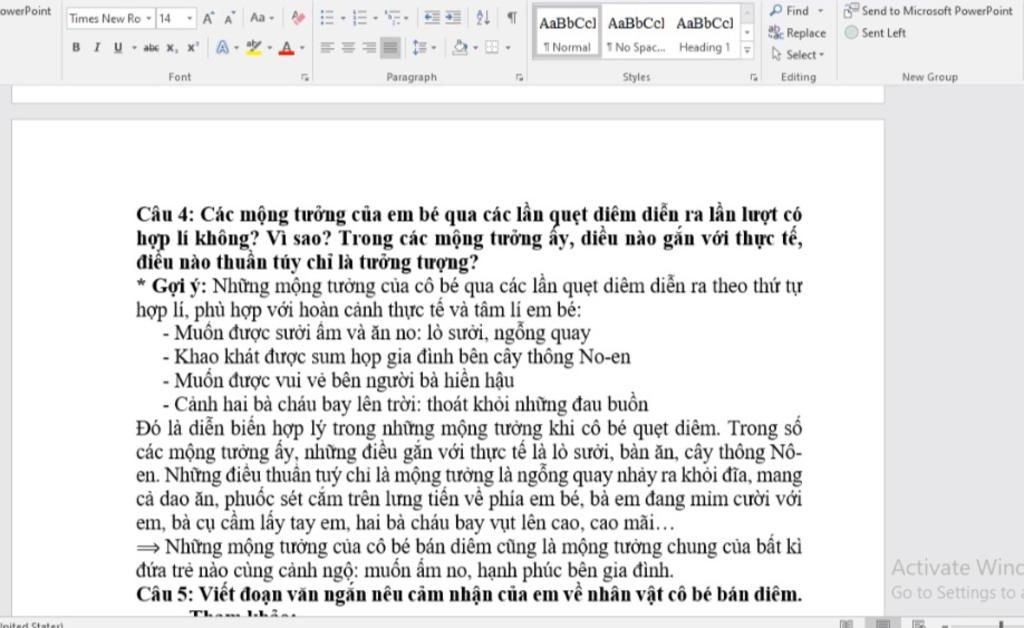Open Font dialog launcher
This screenshot has height=628, width=1024.
[x=304, y=77]
